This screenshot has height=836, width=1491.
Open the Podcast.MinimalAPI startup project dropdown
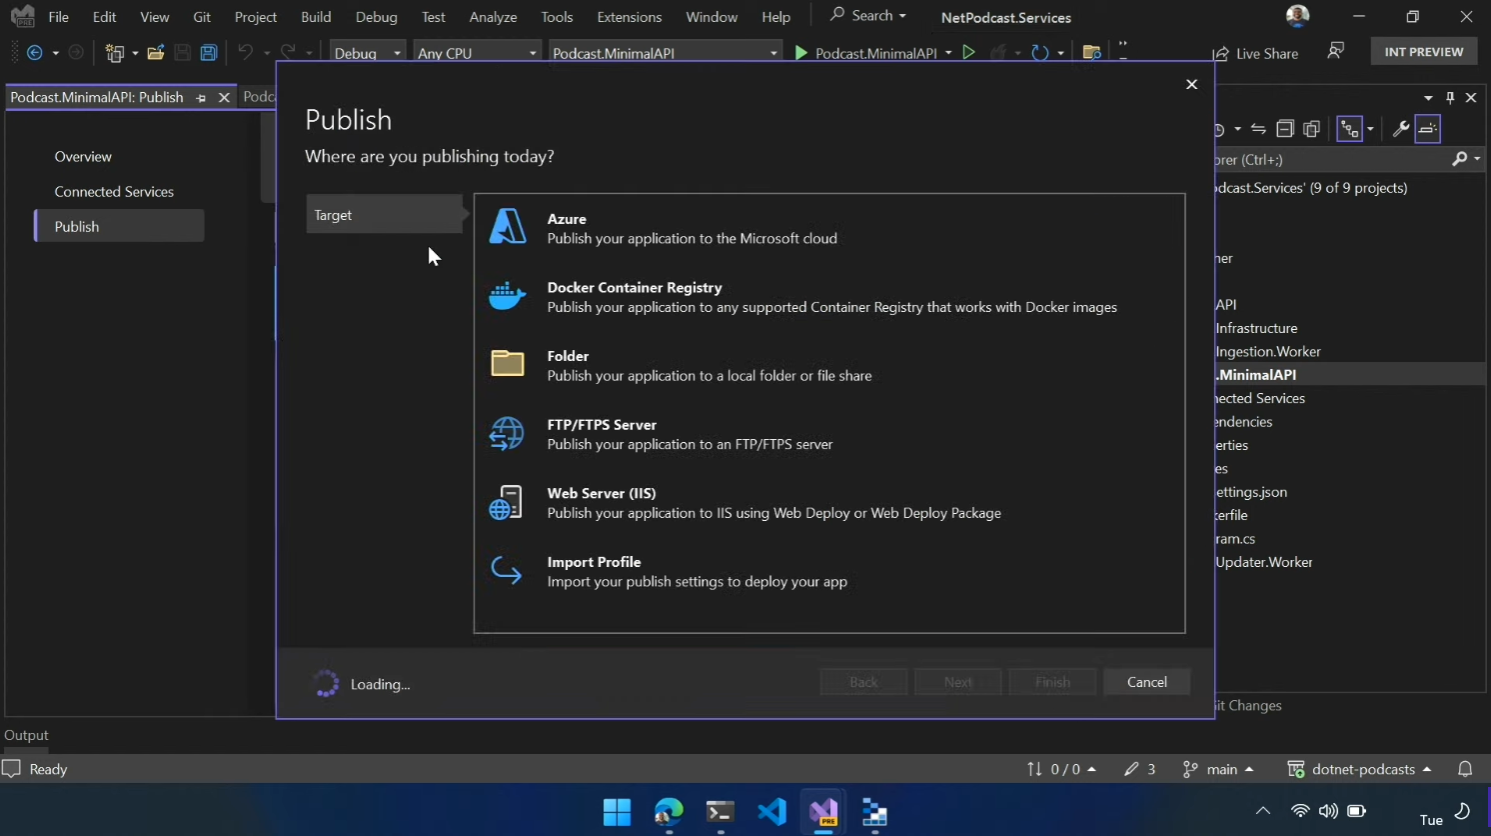point(664,53)
